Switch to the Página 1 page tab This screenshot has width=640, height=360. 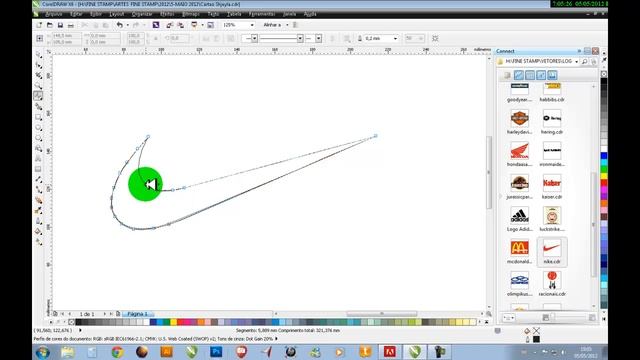(137, 314)
